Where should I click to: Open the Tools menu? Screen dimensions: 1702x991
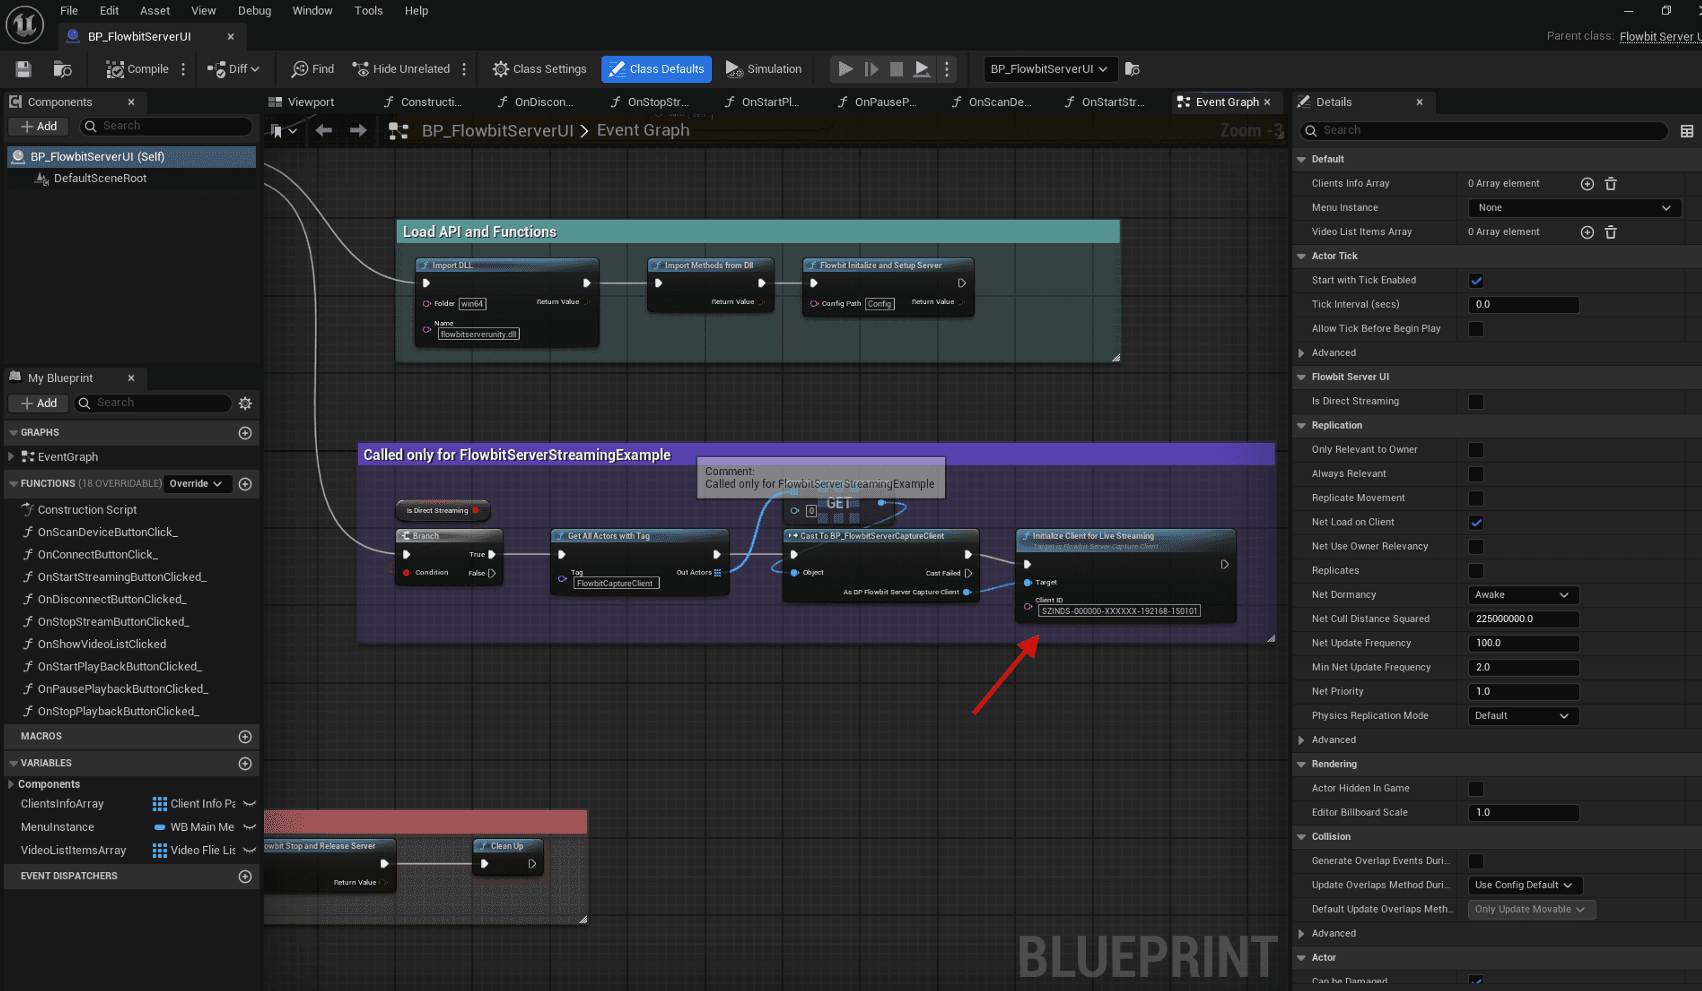(x=368, y=11)
